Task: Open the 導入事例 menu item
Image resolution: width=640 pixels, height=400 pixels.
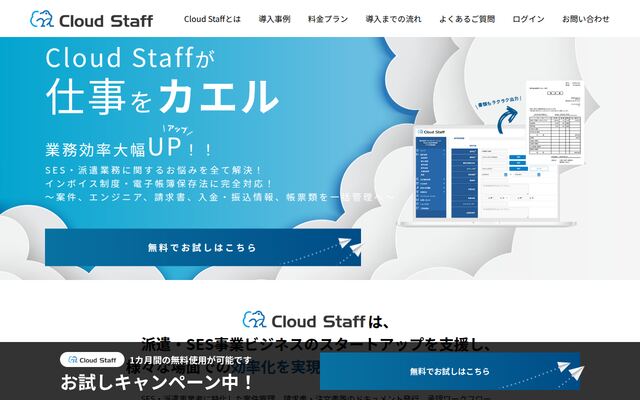Action: 274,19
